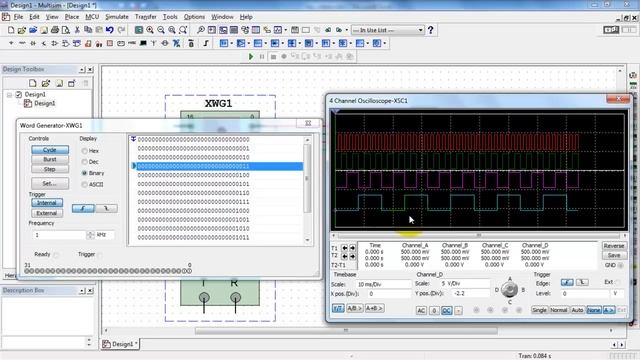The height and width of the screenshot is (360, 640).
Task: Open Set... pattern settings
Action: pyautogui.click(x=50, y=184)
